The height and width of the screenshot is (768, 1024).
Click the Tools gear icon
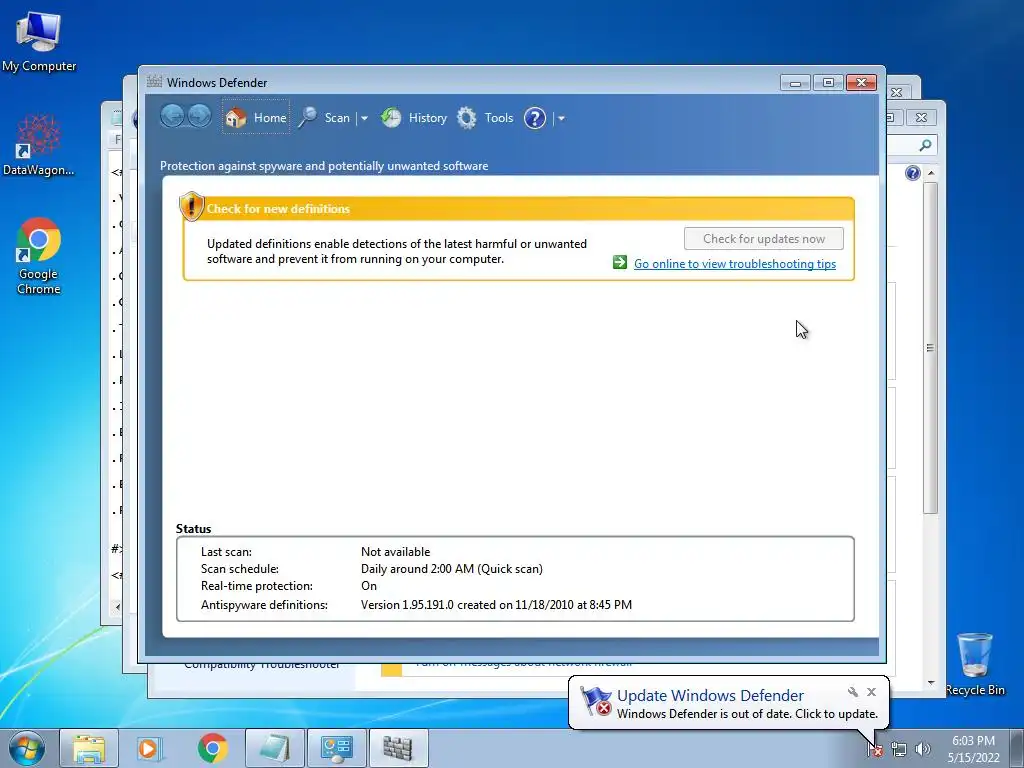[x=466, y=118]
